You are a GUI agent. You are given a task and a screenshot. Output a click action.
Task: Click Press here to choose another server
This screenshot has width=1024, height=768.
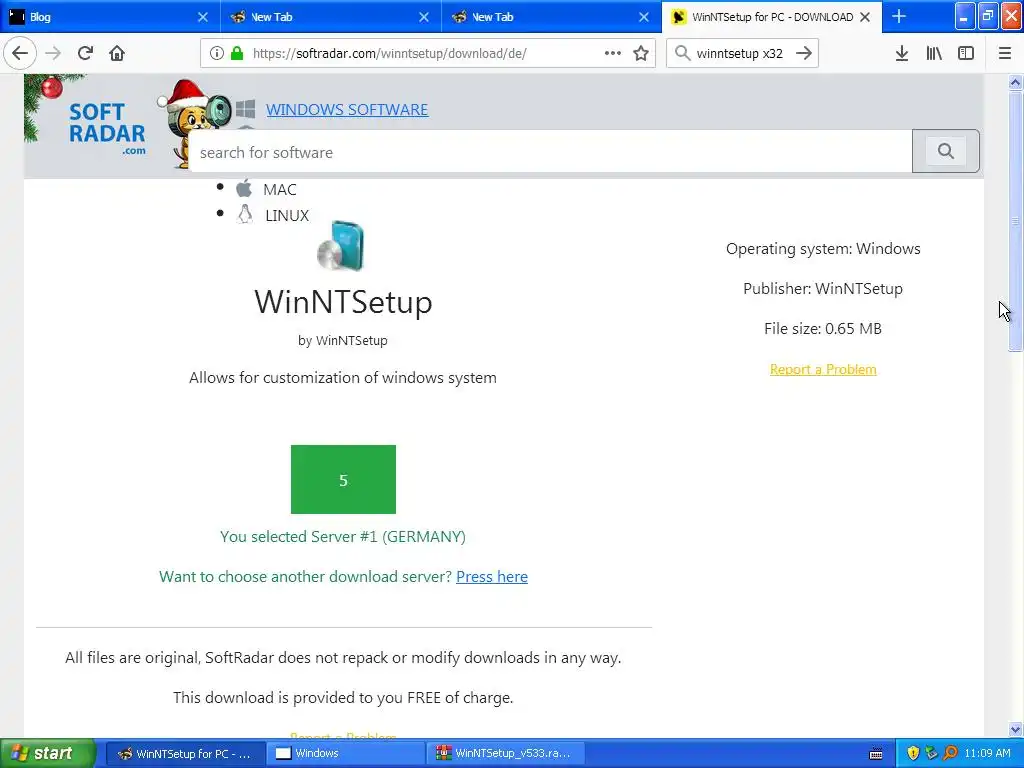[x=492, y=577]
